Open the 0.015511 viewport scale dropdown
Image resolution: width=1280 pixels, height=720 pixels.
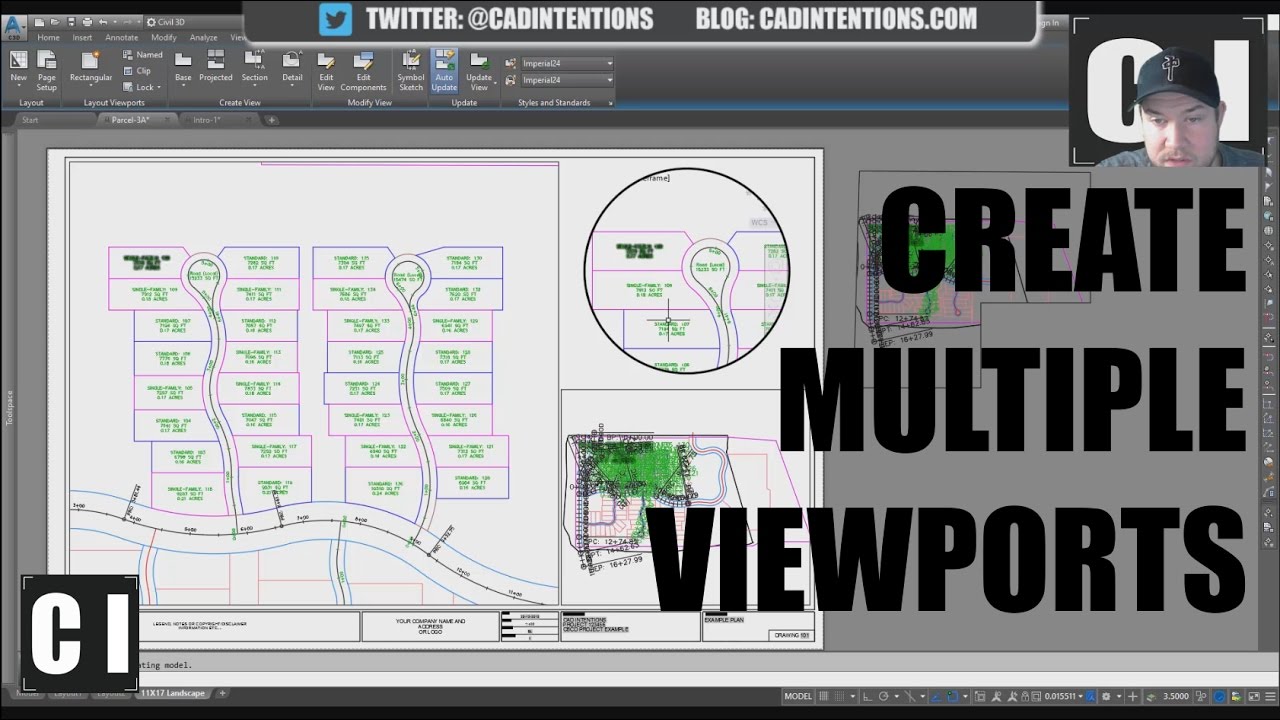[x=1063, y=697]
